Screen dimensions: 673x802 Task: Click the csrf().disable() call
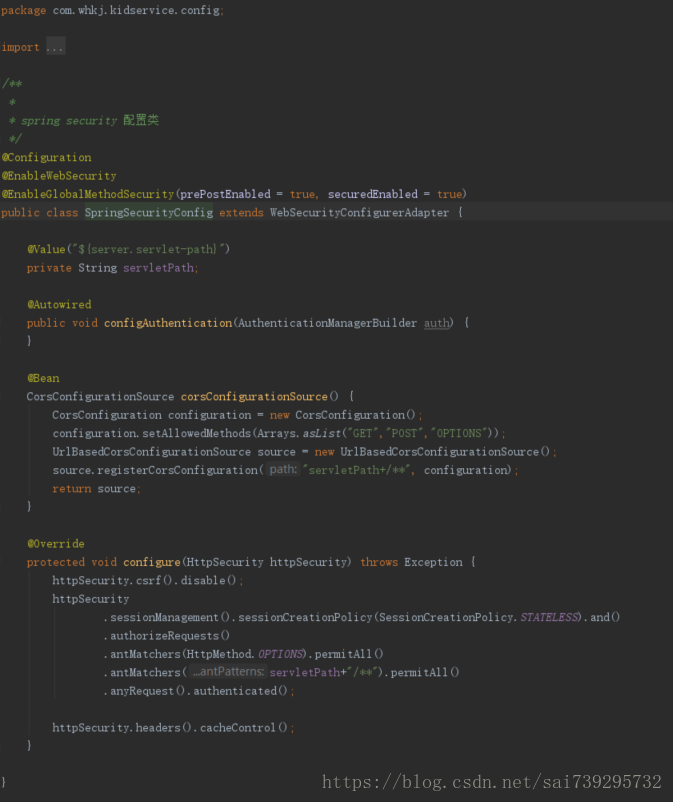pos(186,581)
